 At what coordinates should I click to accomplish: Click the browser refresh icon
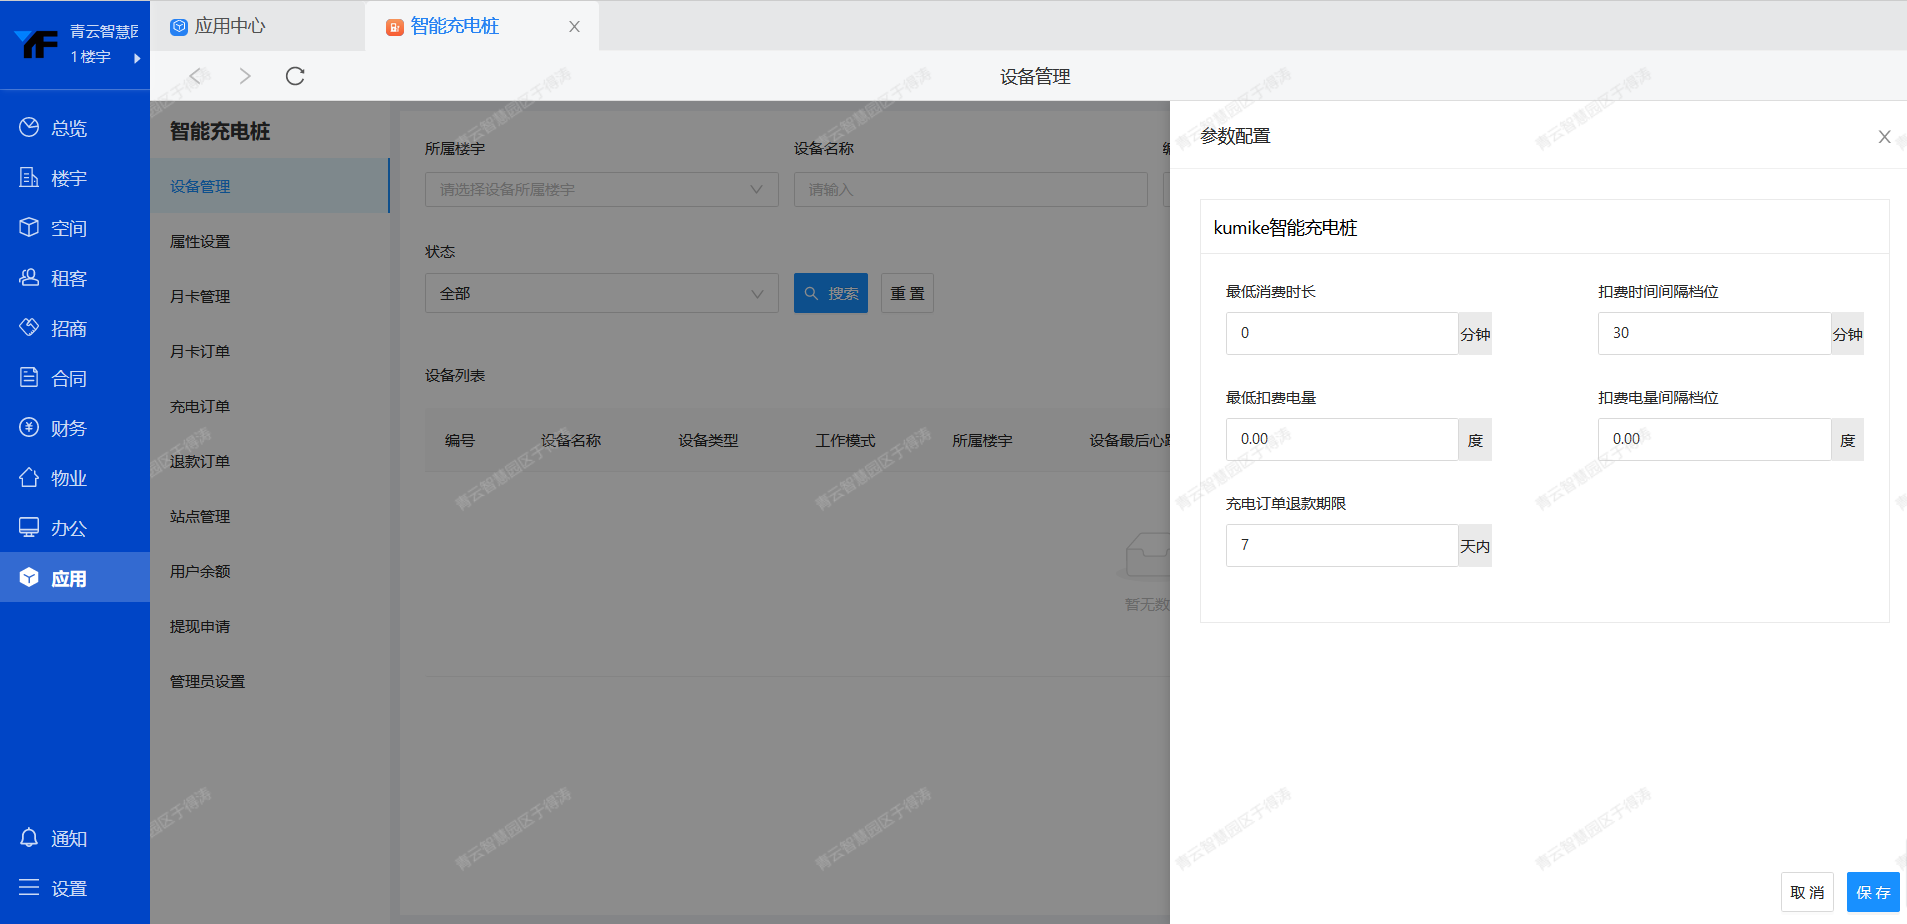[x=295, y=76]
